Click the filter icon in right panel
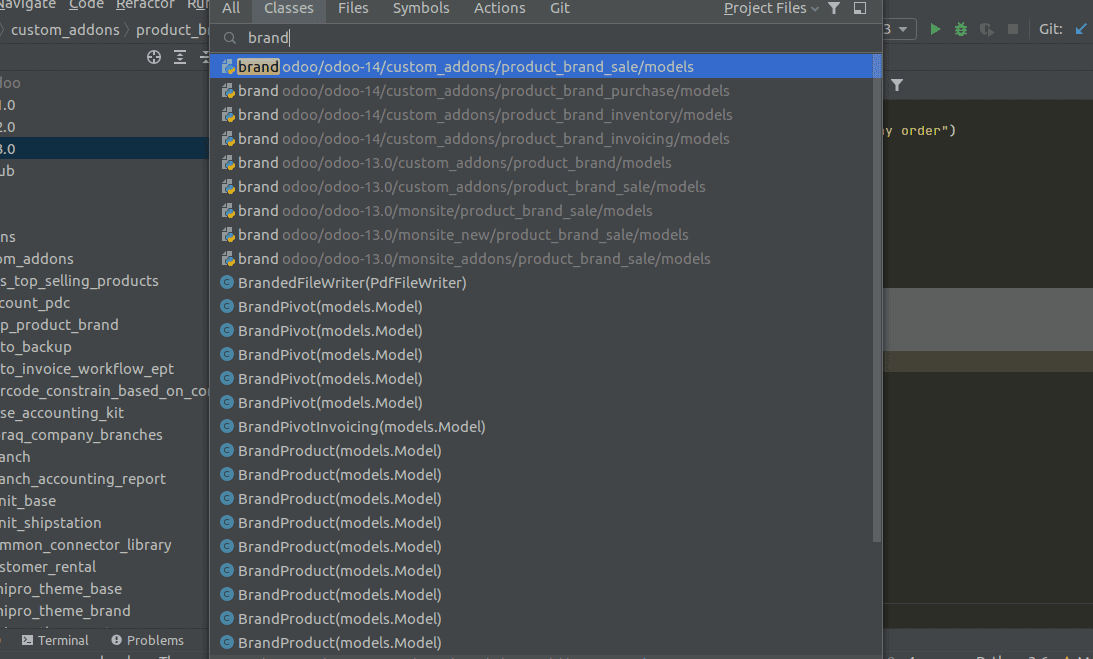The image size is (1093, 659). 897,85
